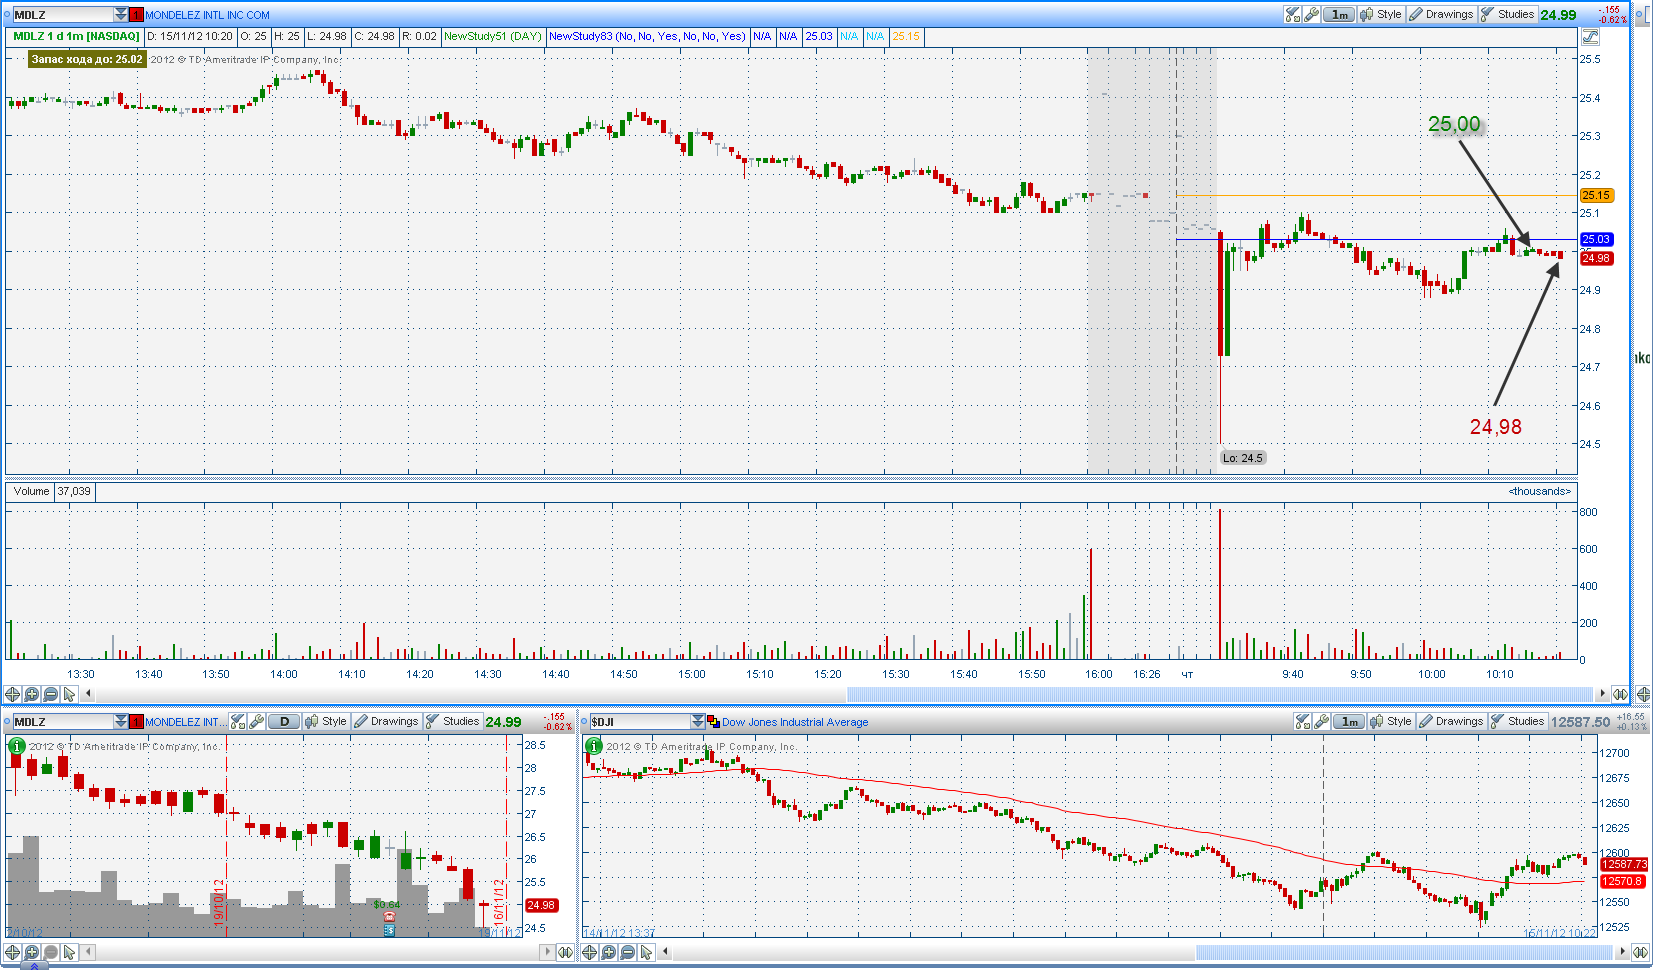Select pan tool below $DJI chart
This screenshot has width=1653, height=970.
(x=590, y=952)
